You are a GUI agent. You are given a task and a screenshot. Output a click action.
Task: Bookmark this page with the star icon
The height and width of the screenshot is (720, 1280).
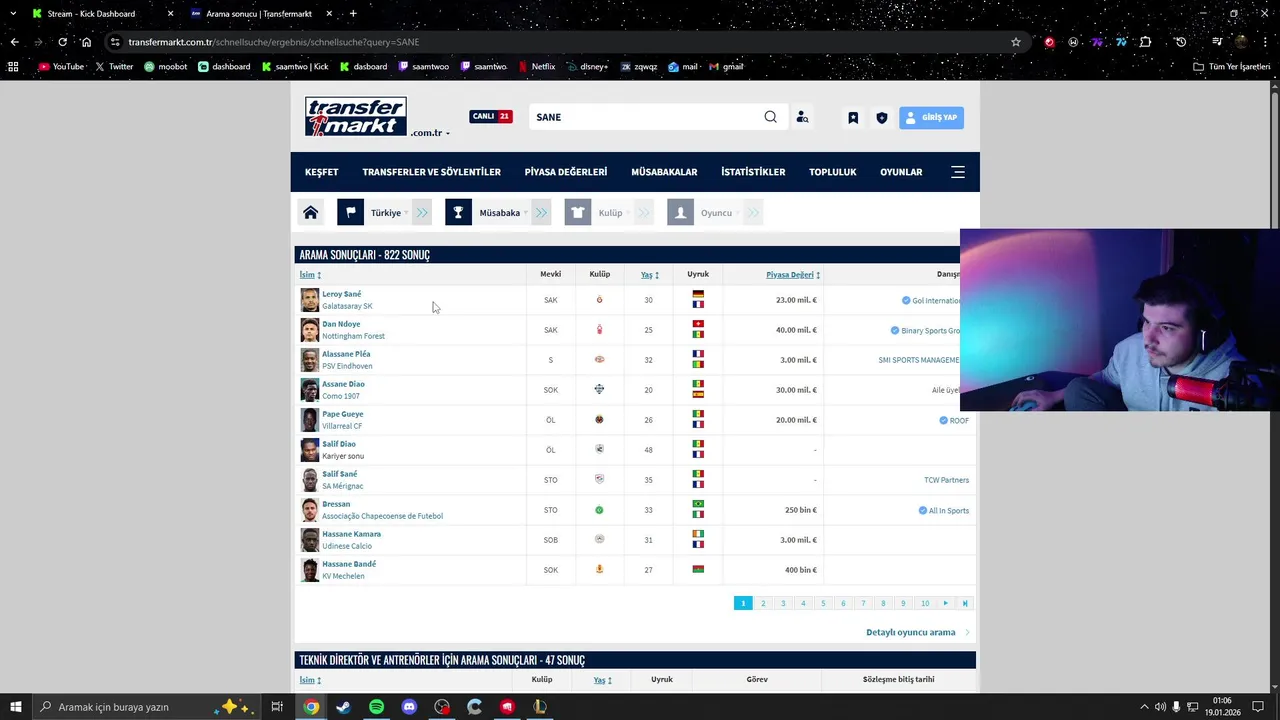(x=1016, y=42)
